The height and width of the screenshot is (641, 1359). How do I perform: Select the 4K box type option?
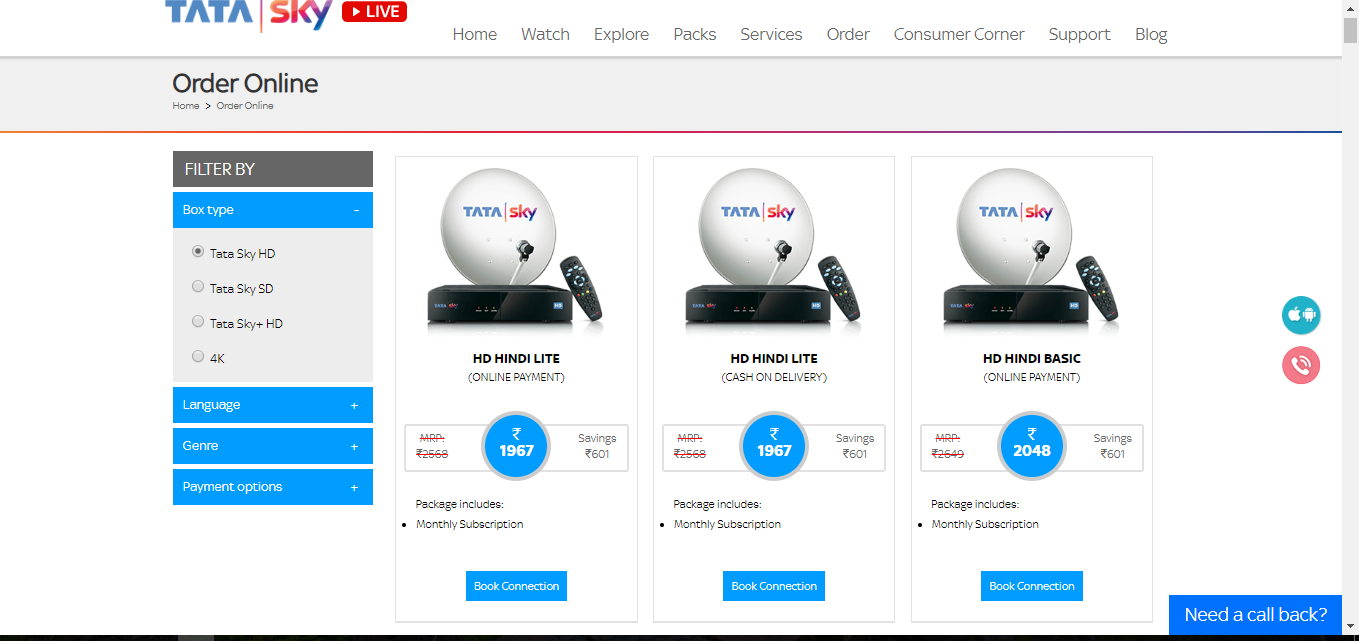[198, 356]
